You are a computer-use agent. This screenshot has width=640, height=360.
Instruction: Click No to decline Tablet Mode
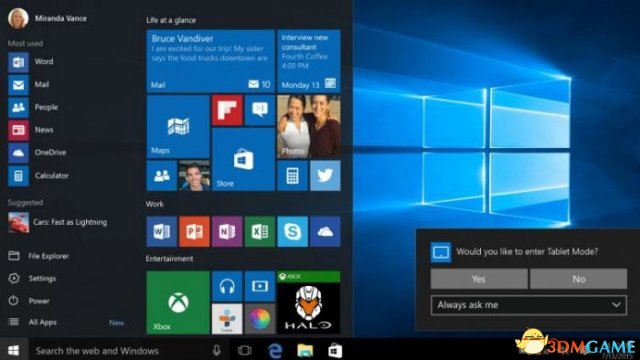point(578,279)
